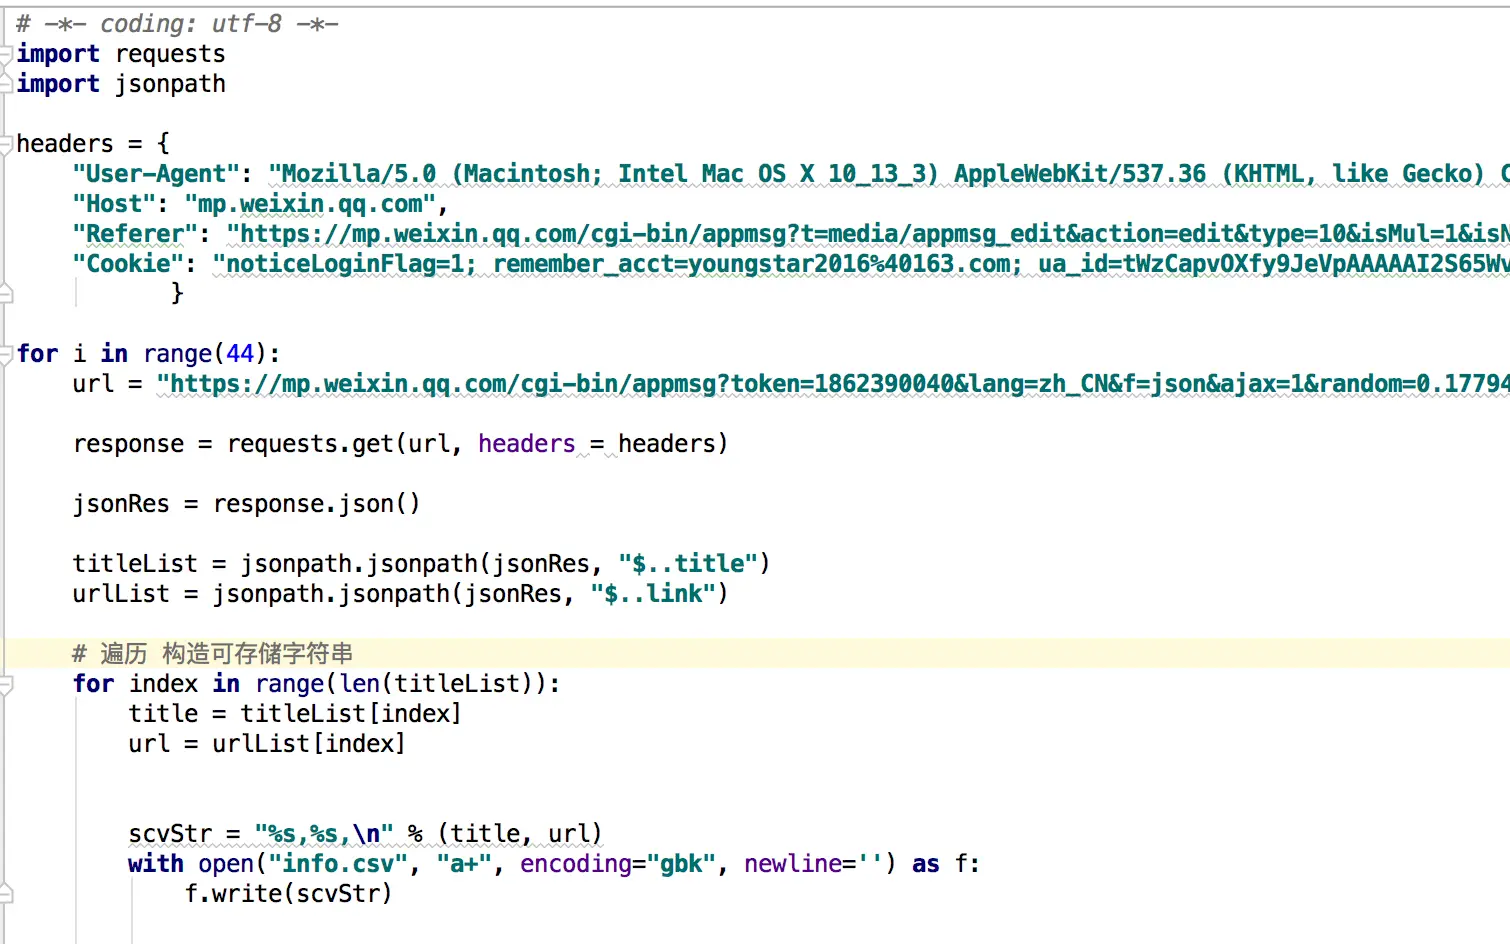Click "titleList[index]" expression
This screenshot has height=944, width=1510.
pyautogui.click(x=351, y=714)
